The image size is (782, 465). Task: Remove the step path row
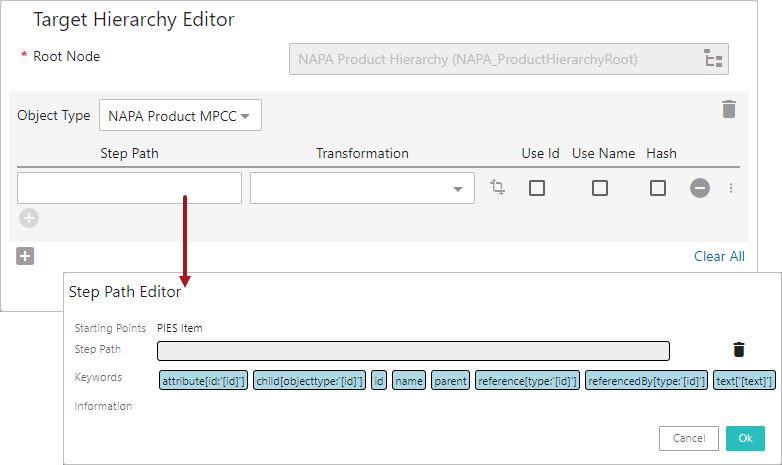coord(700,188)
